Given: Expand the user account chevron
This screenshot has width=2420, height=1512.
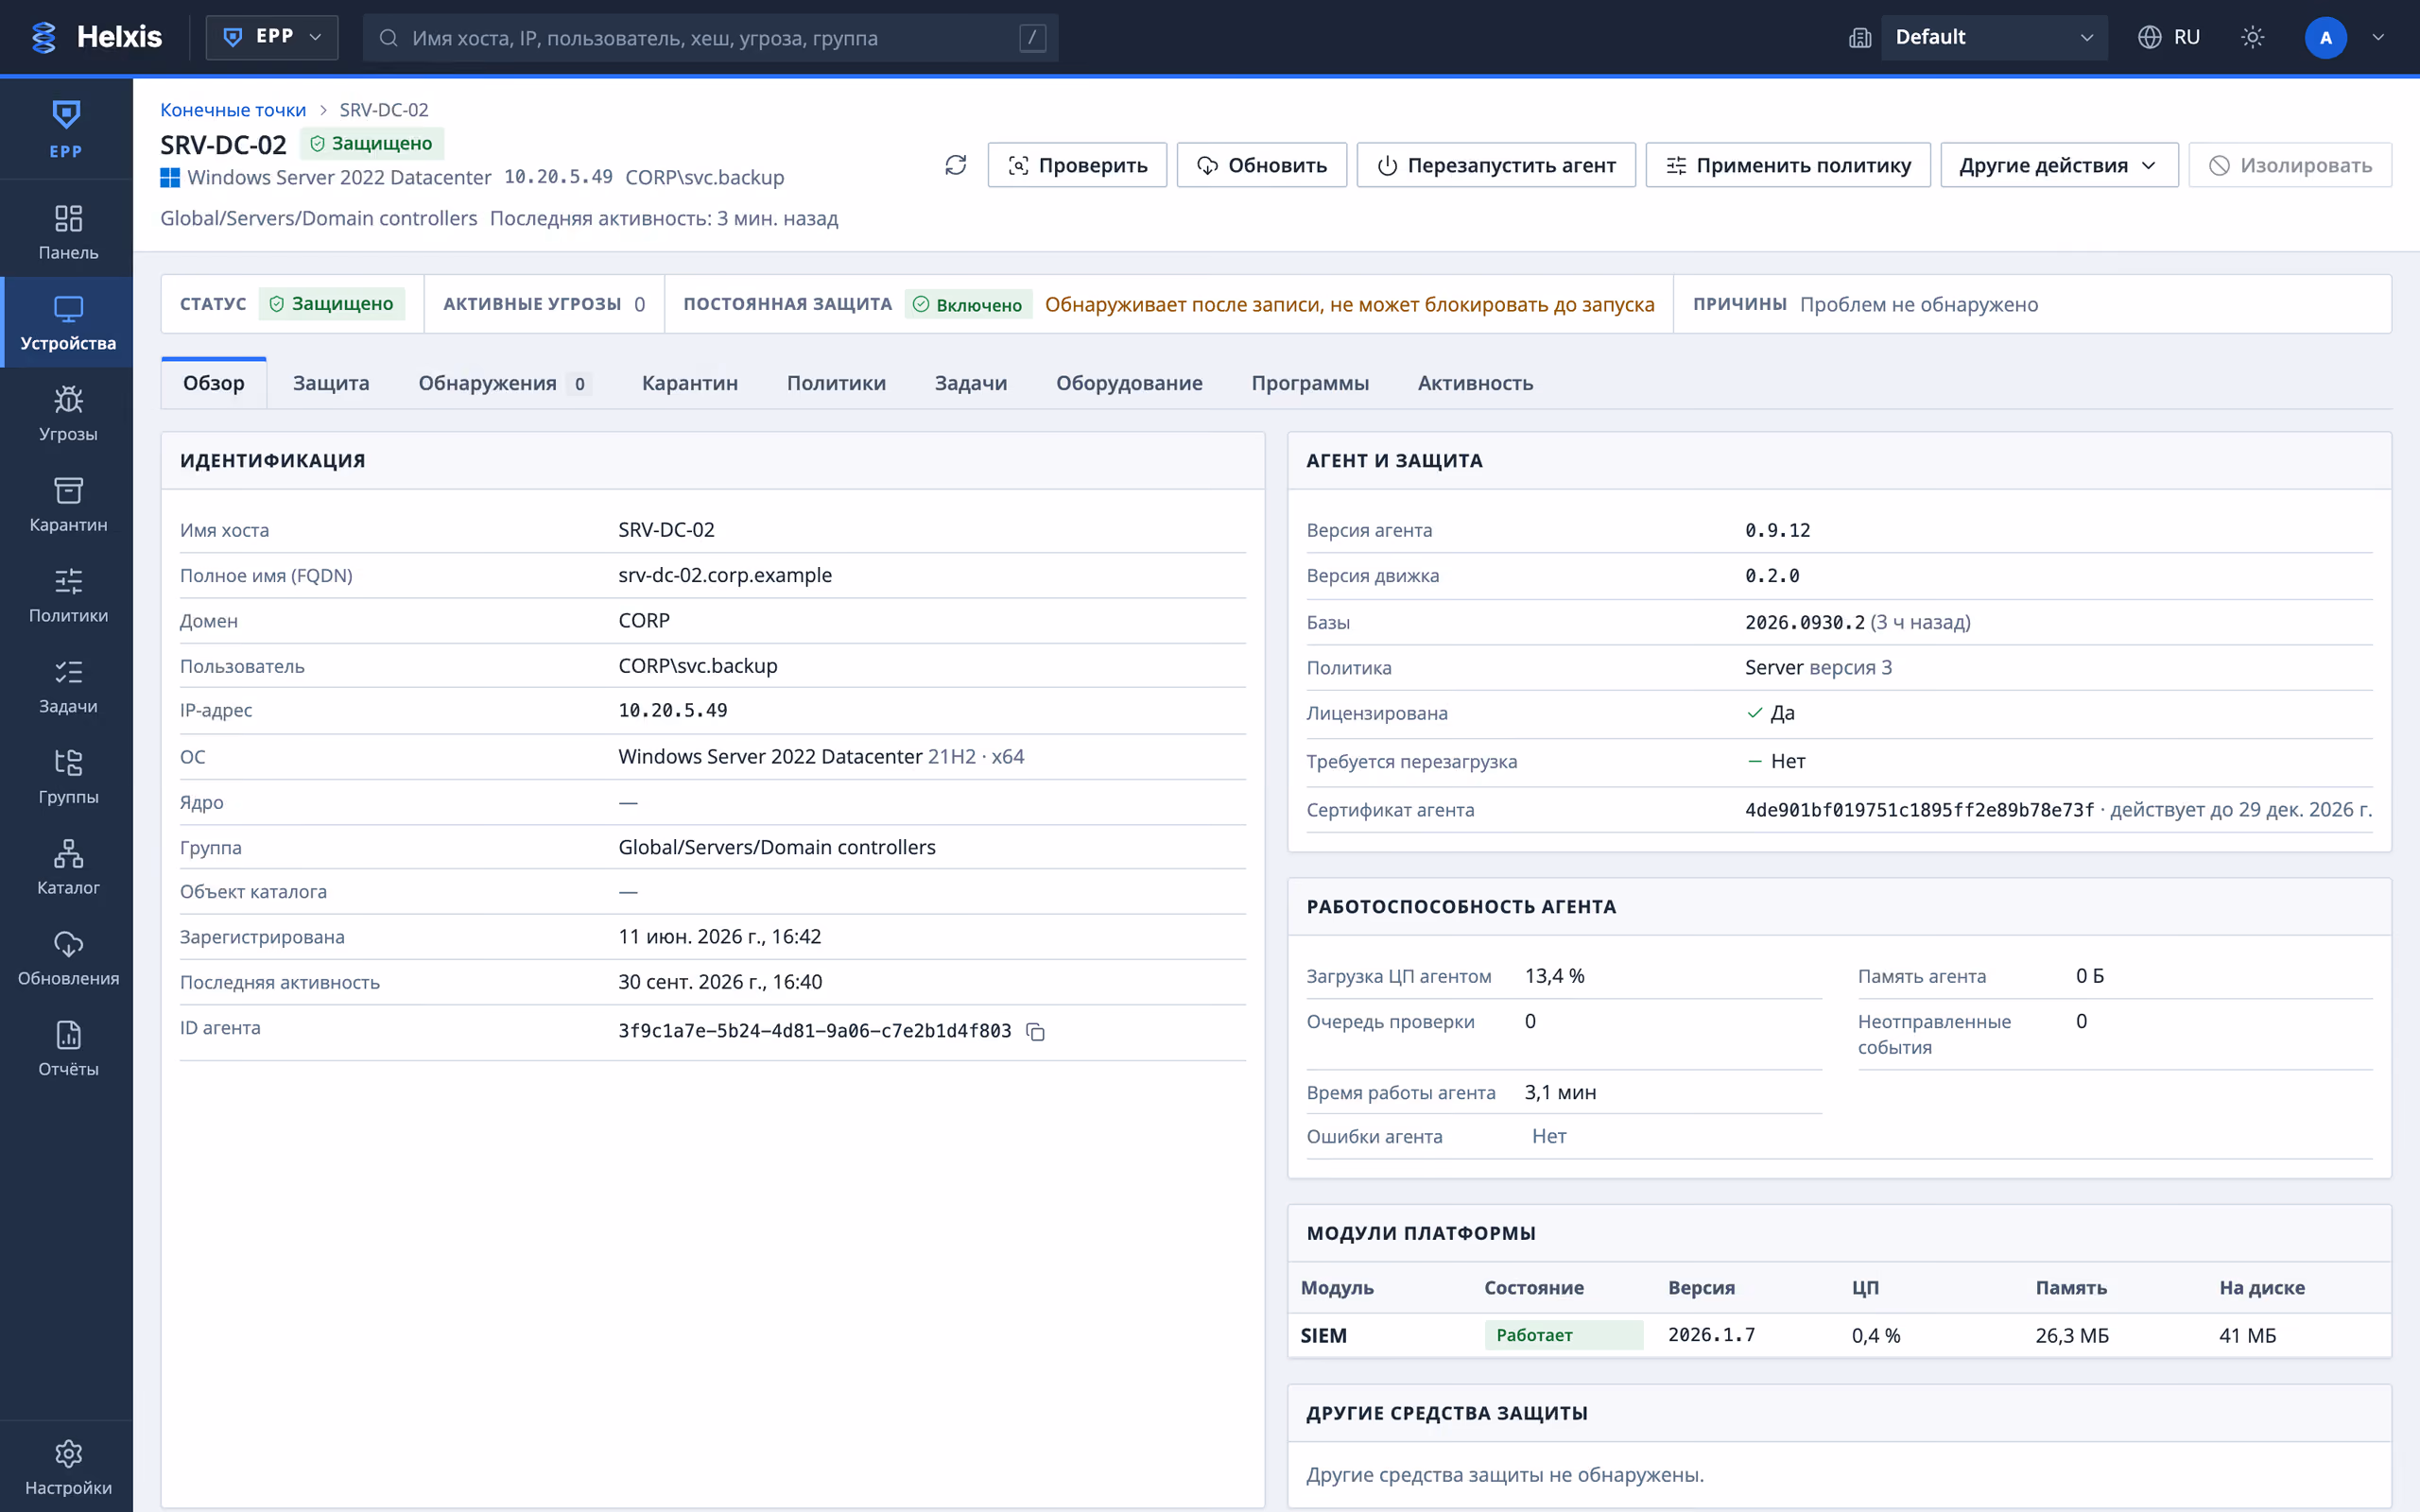Looking at the screenshot, I should pos(2379,37).
